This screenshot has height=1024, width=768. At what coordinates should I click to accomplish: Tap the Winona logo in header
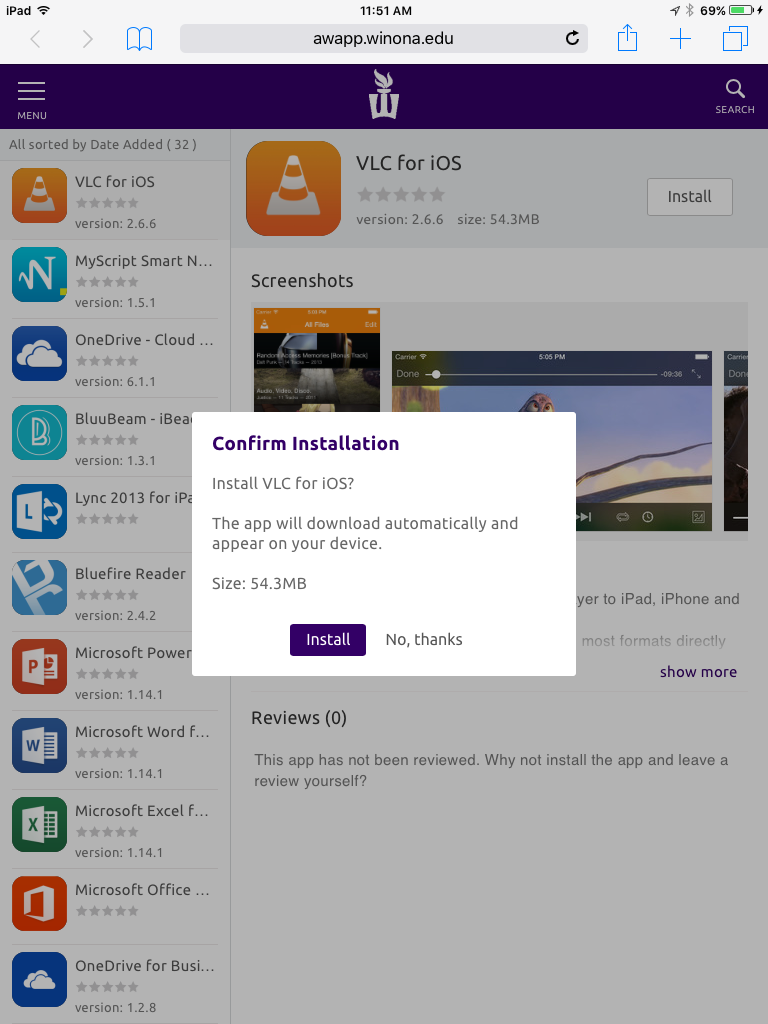pyautogui.click(x=384, y=95)
